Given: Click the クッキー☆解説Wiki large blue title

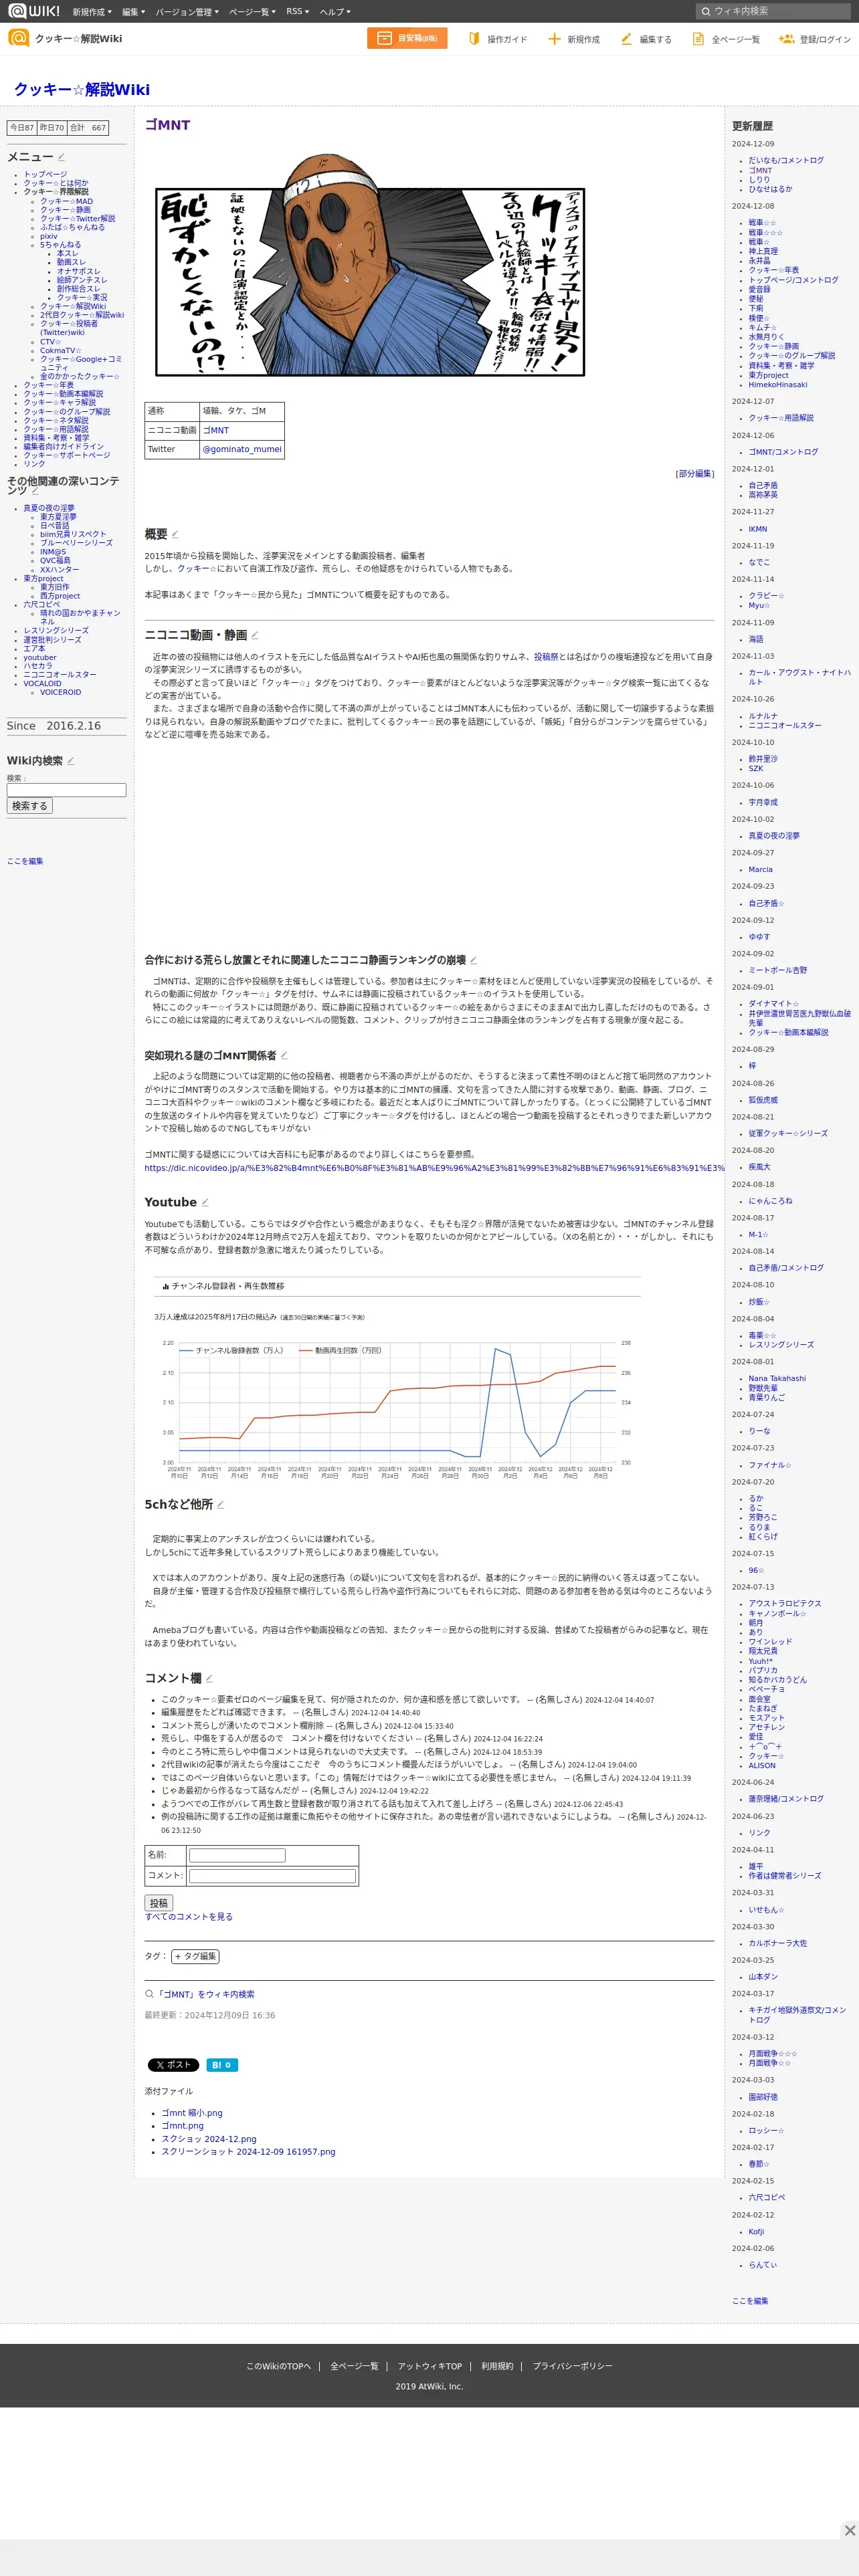Looking at the screenshot, I should click(x=82, y=89).
